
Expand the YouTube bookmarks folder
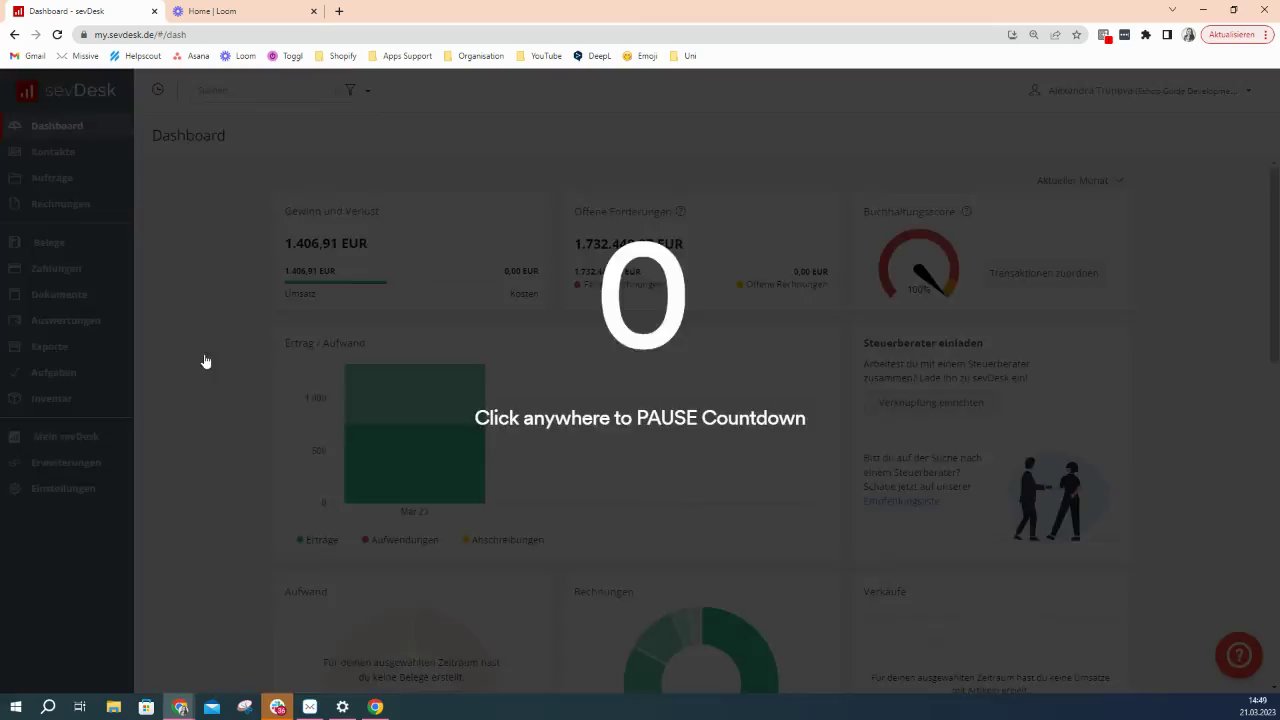click(539, 56)
